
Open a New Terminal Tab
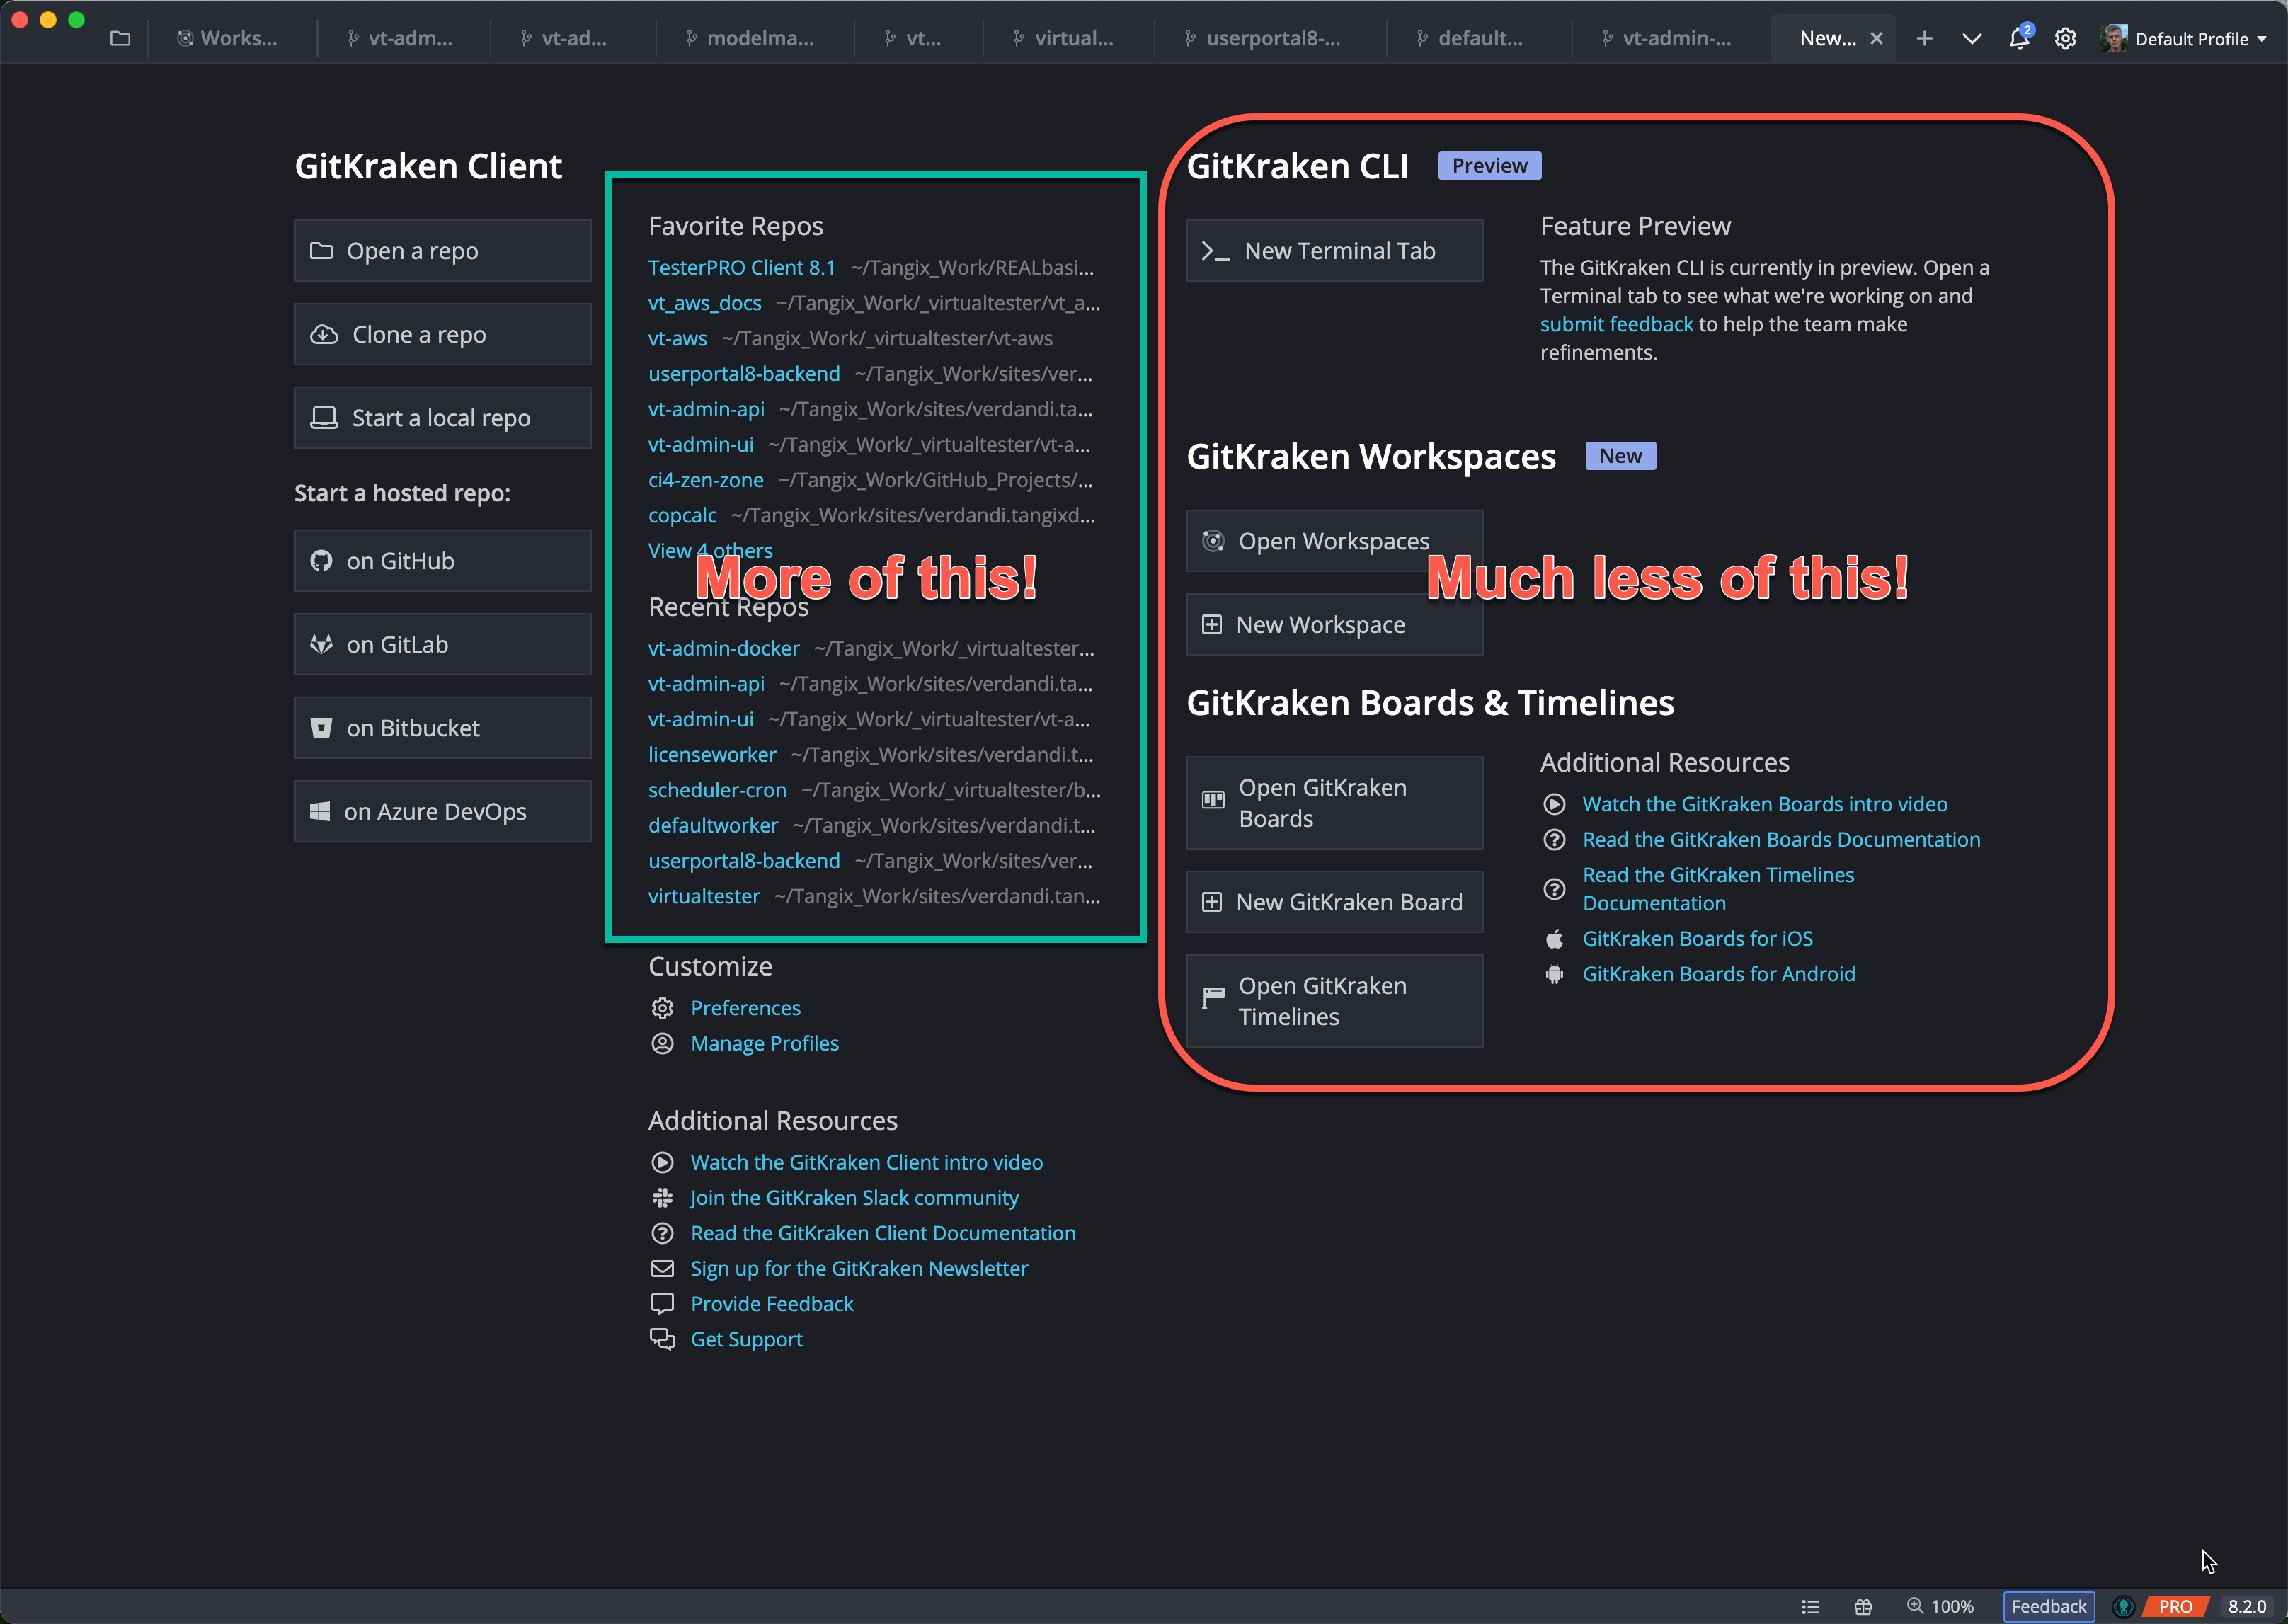[x=1334, y=251]
